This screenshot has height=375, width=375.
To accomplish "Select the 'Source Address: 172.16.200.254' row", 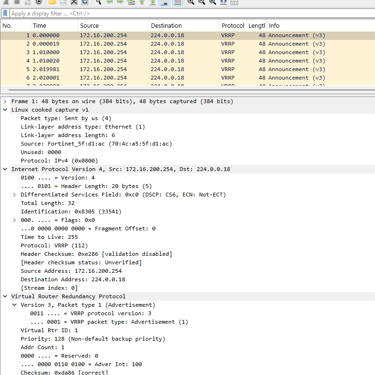I will (71, 271).
